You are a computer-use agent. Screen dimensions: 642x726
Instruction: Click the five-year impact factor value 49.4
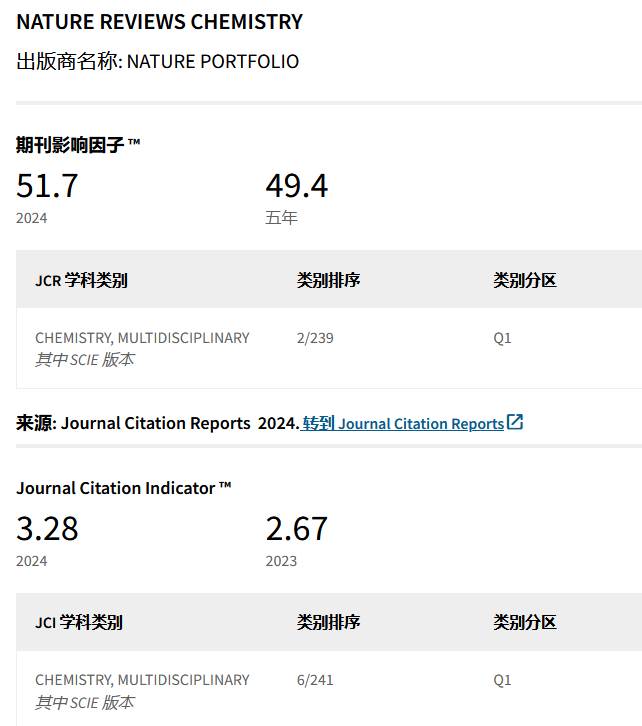pyautogui.click(x=296, y=186)
